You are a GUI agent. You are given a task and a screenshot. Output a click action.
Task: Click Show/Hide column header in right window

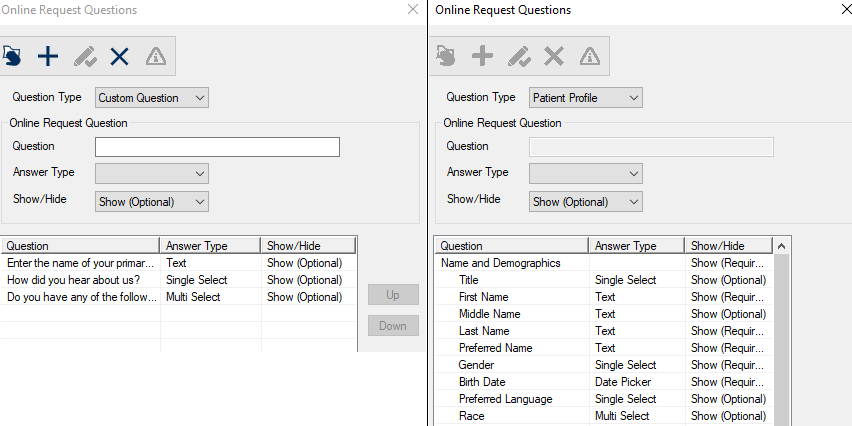pyautogui.click(x=729, y=246)
